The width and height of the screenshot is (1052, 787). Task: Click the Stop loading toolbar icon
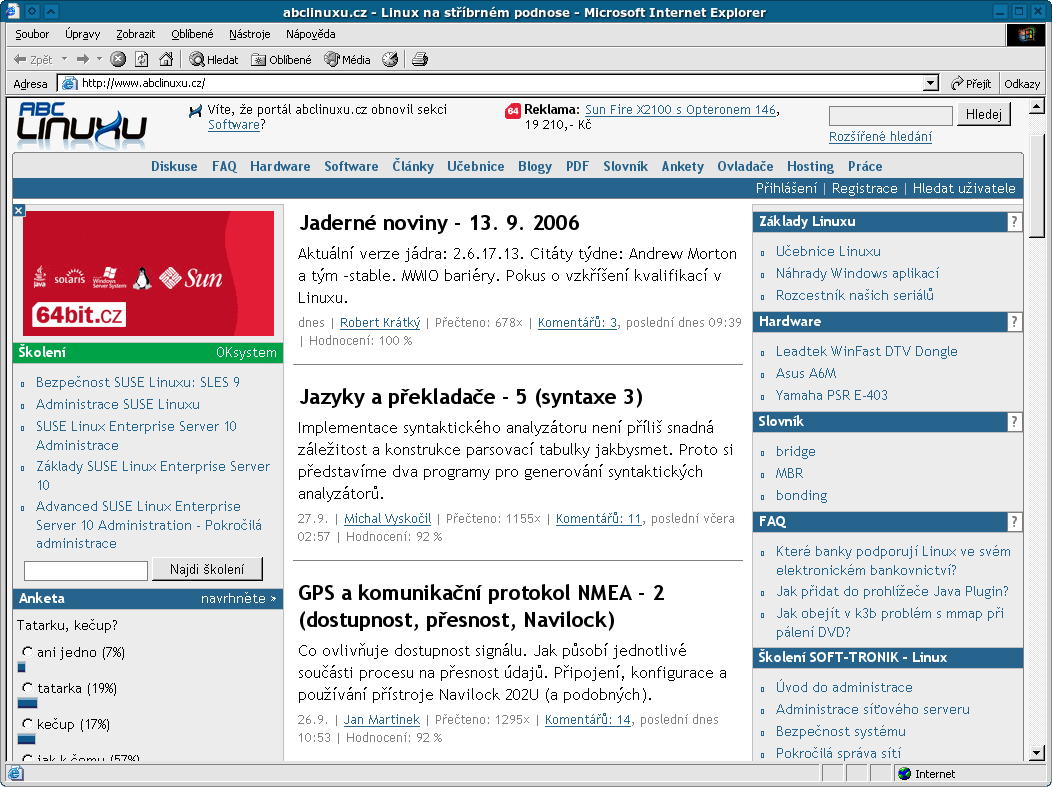(x=118, y=60)
